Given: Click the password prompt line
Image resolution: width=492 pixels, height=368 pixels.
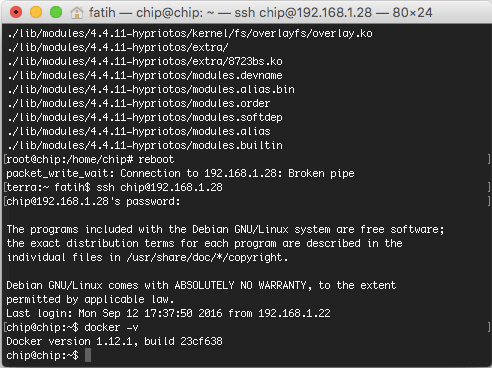Looking at the screenshot, I should 93,201.
